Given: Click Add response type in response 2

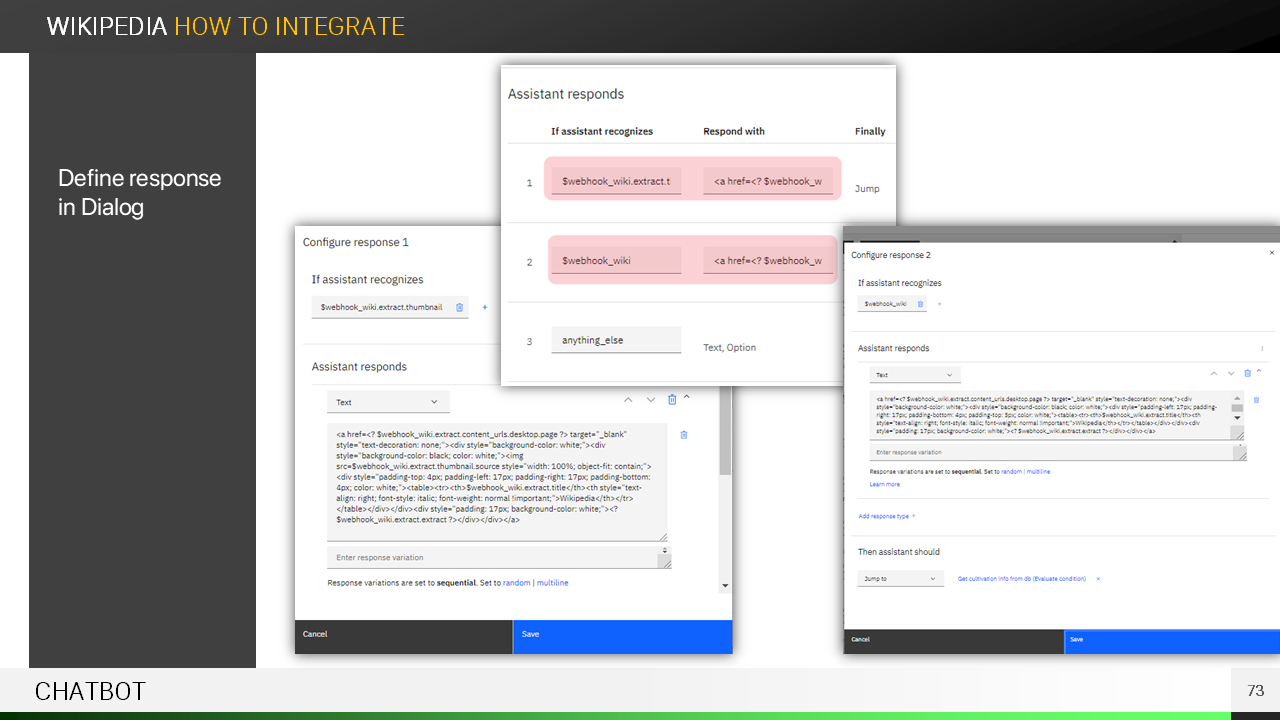Looking at the screenshot, I should pos(886,516).
